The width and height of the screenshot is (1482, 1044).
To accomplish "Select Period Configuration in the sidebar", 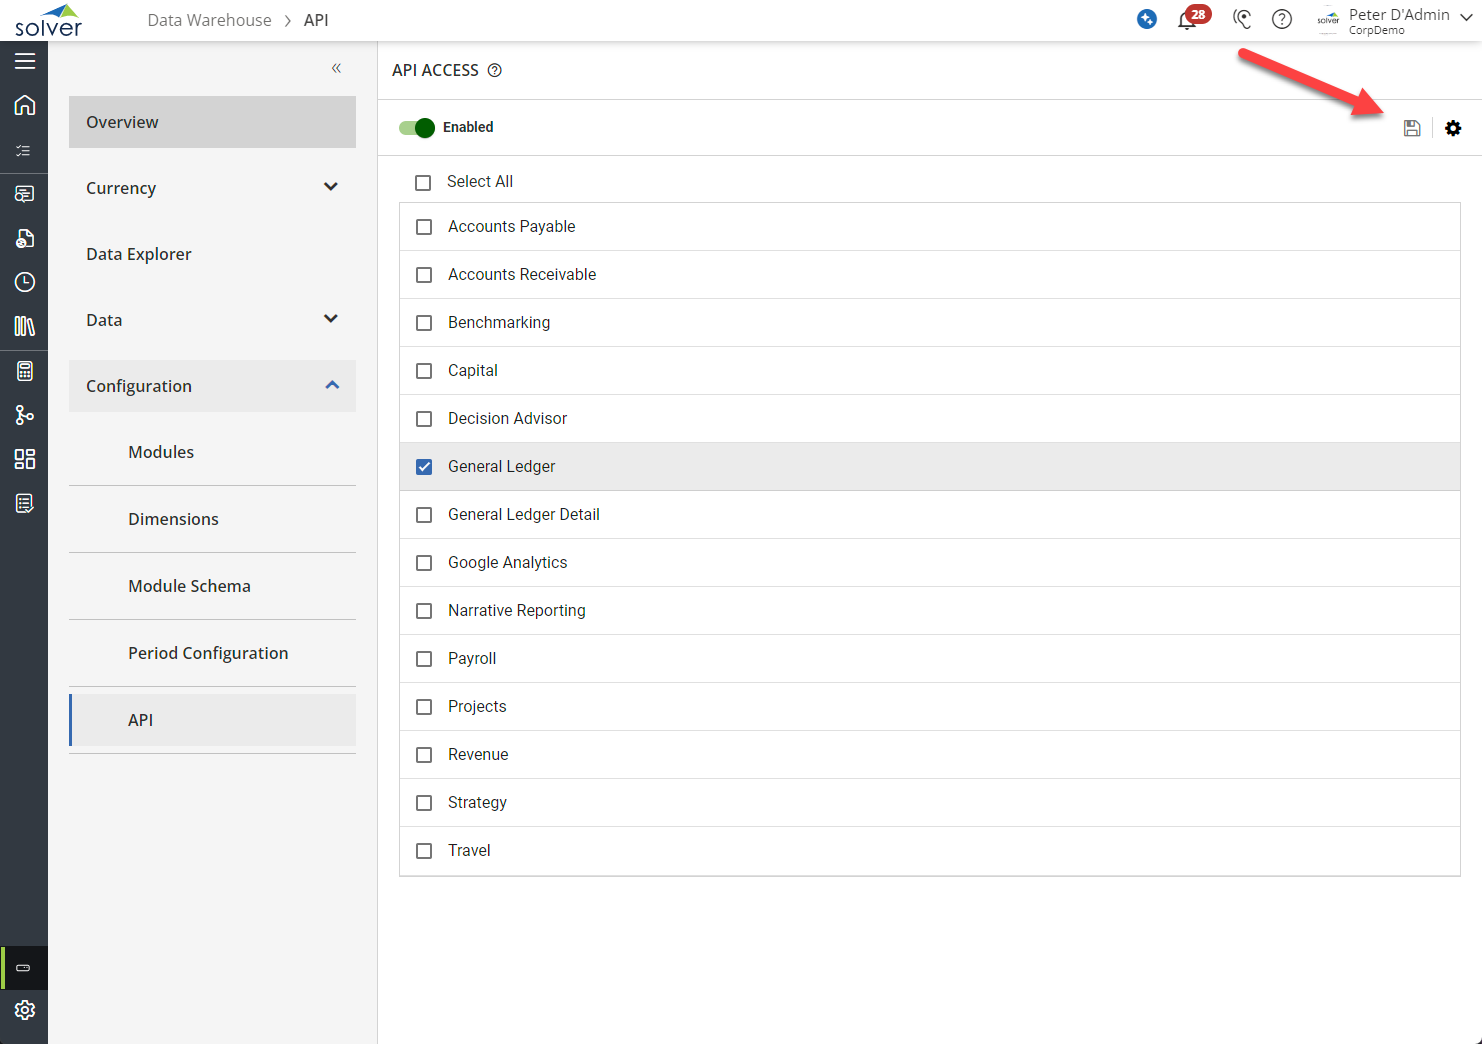I will (x=208, y=653).
